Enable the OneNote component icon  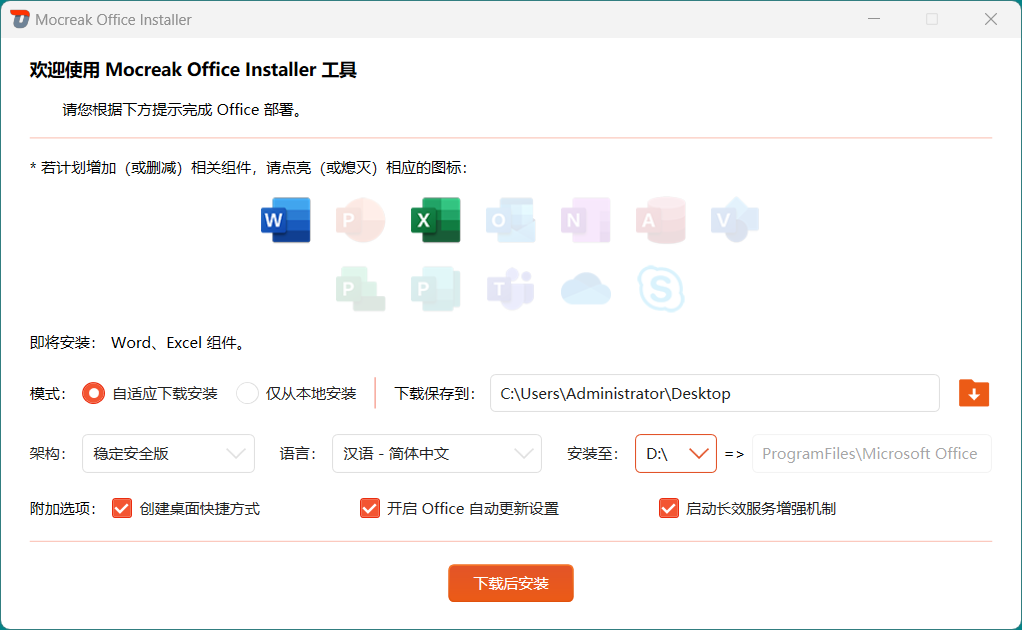tap(585, 220)
